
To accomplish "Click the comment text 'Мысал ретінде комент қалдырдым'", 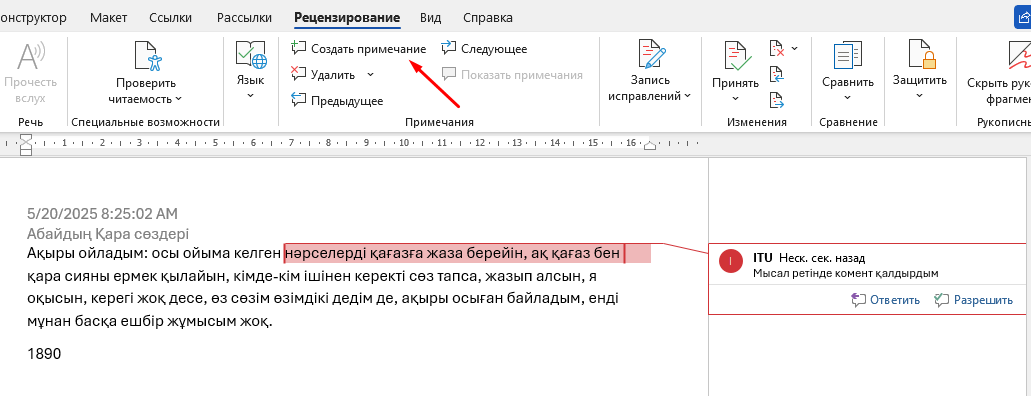I will click(846, 273).
